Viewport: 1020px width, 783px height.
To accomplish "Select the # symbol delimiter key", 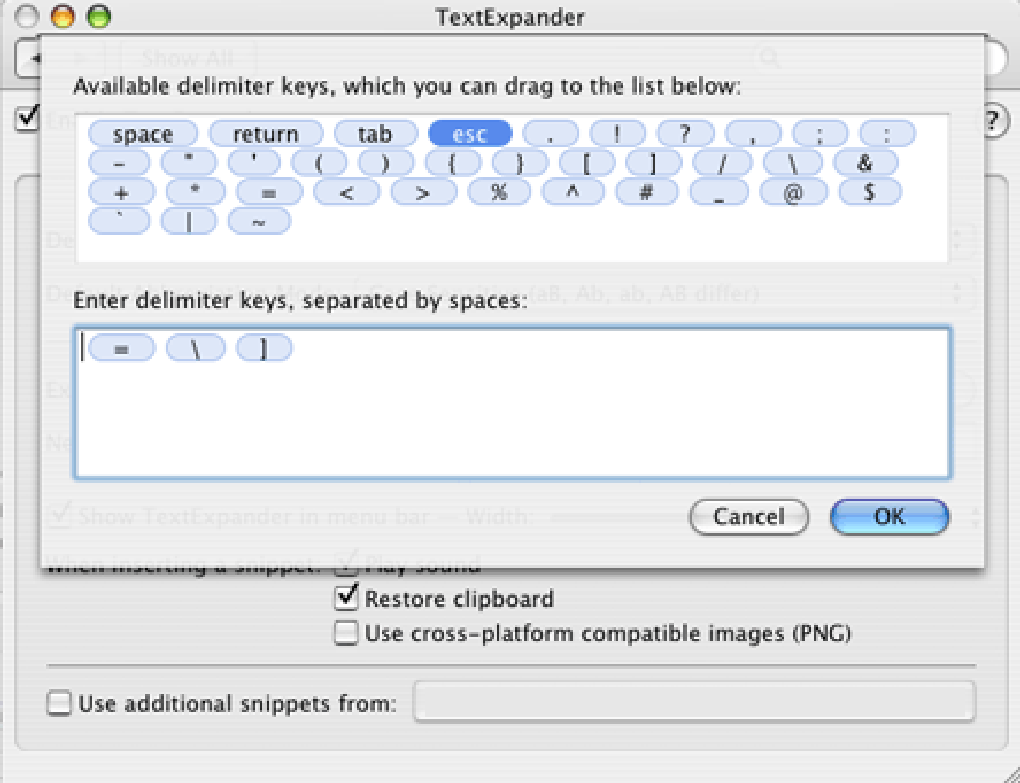I will (x=646, y=192).
